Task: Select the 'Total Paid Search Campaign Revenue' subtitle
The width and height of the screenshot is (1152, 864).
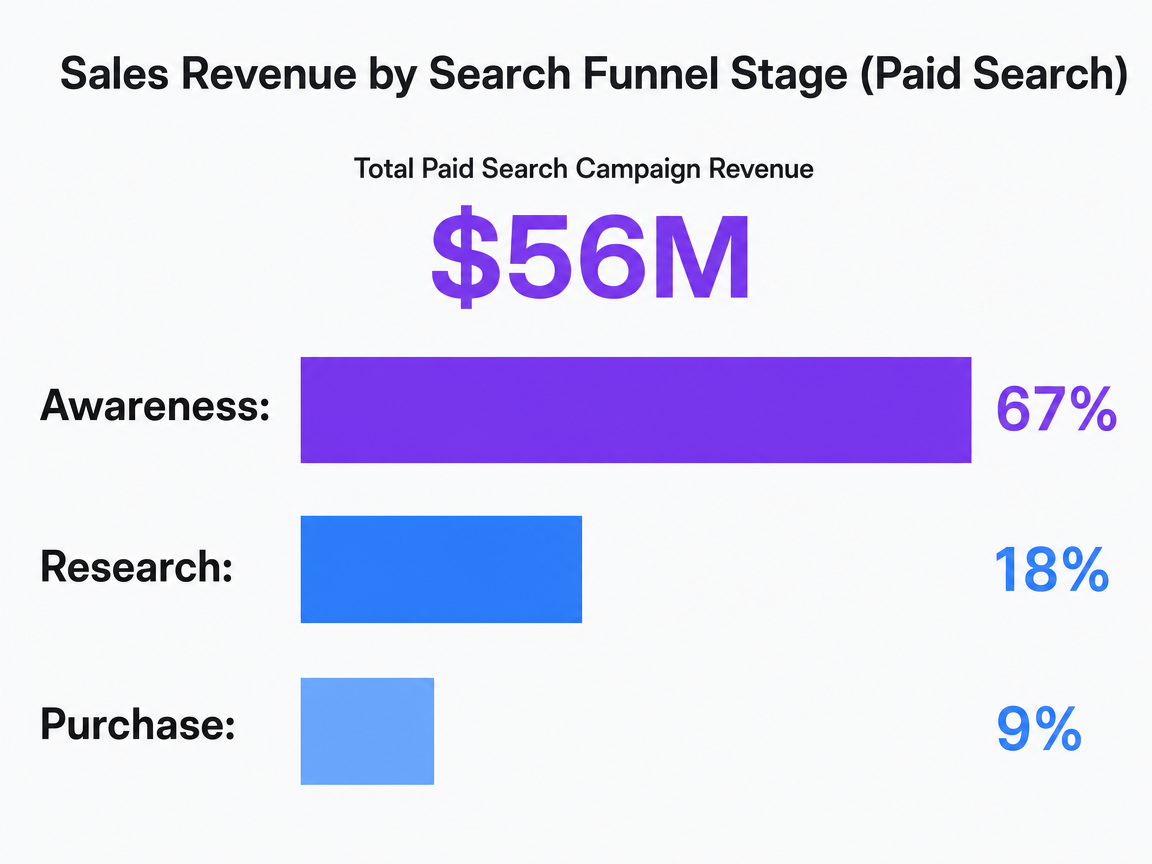Action: [583, 169]
